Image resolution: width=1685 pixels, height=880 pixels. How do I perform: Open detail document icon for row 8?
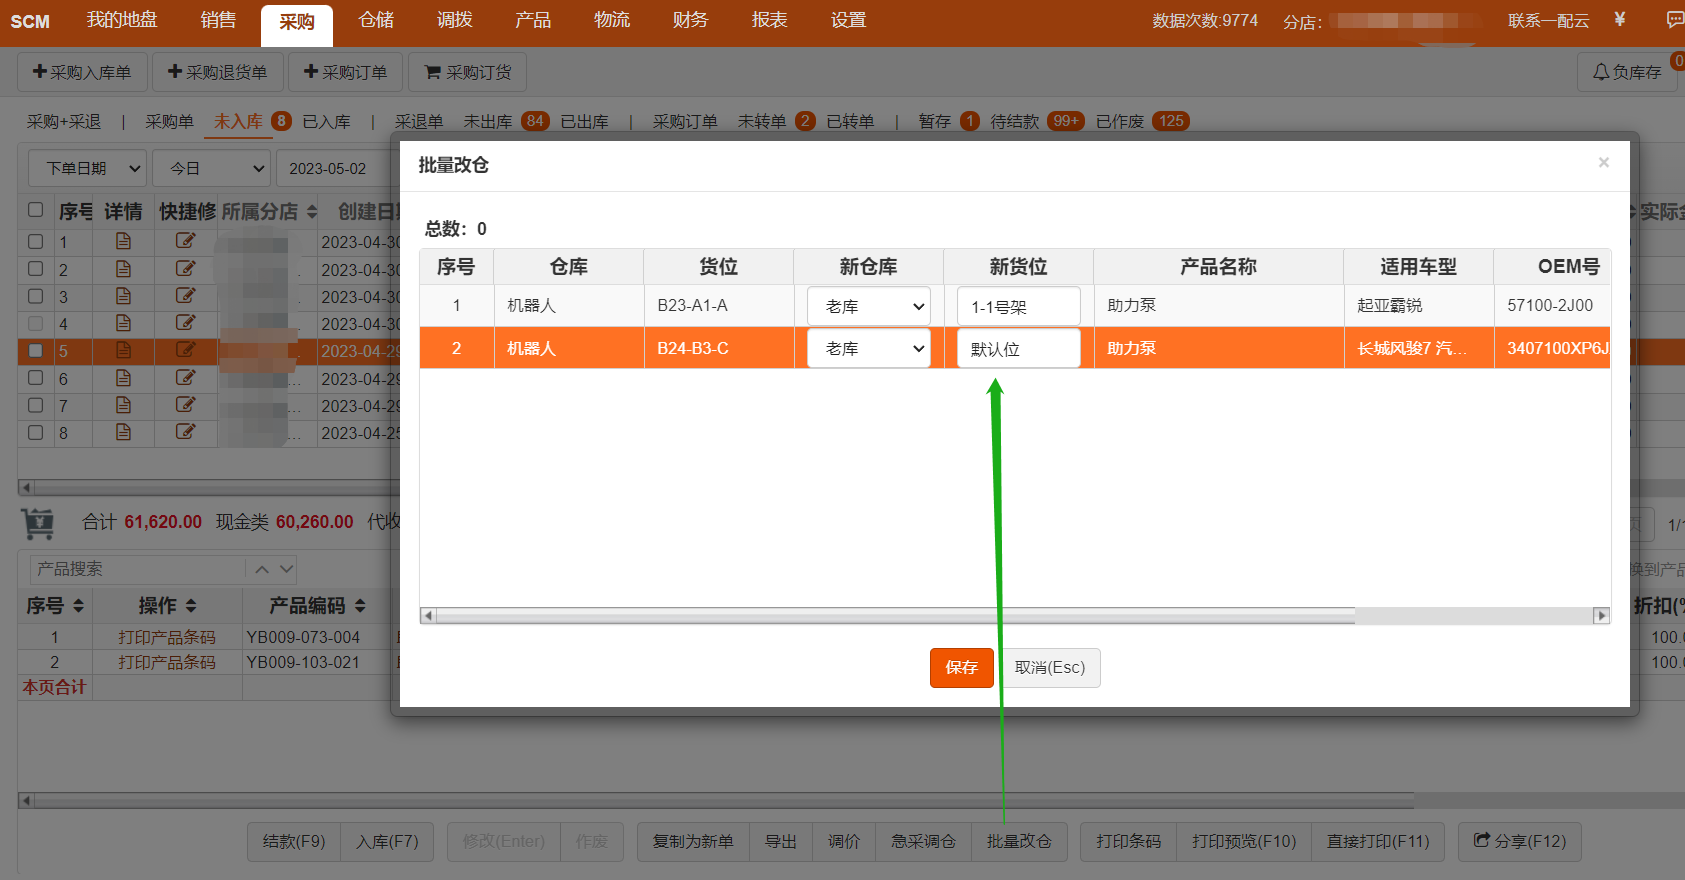tap(123, 432)
